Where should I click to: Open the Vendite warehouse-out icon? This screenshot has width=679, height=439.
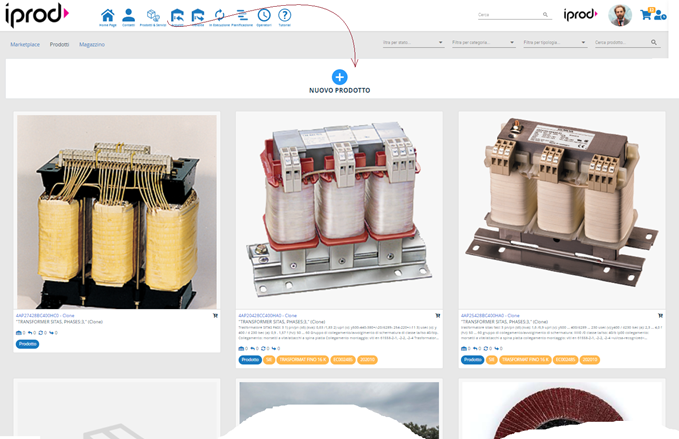coord(198,16)
